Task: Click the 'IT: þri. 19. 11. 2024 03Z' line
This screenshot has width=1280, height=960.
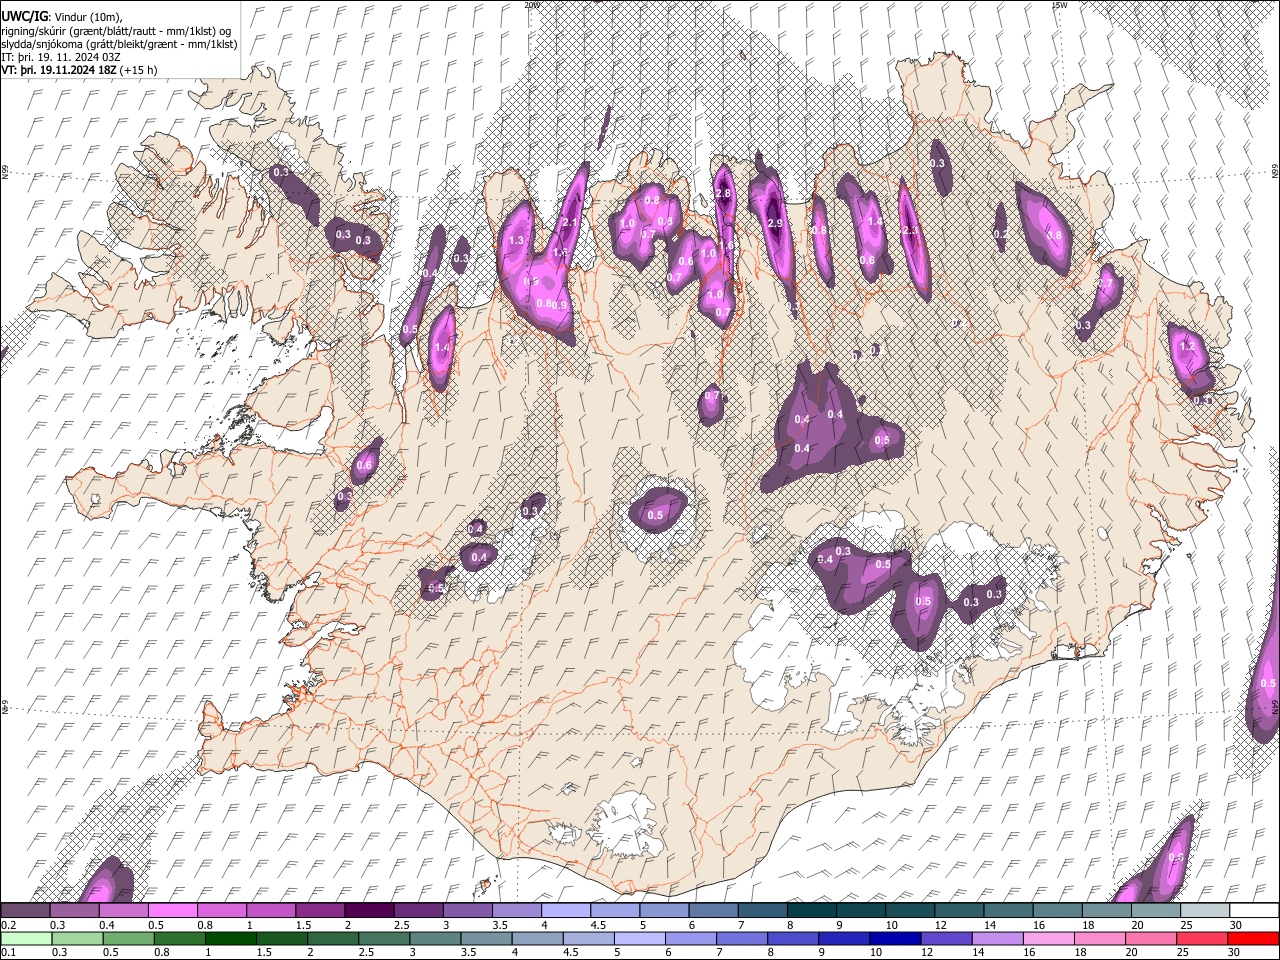Action: [x=60, y=58]
